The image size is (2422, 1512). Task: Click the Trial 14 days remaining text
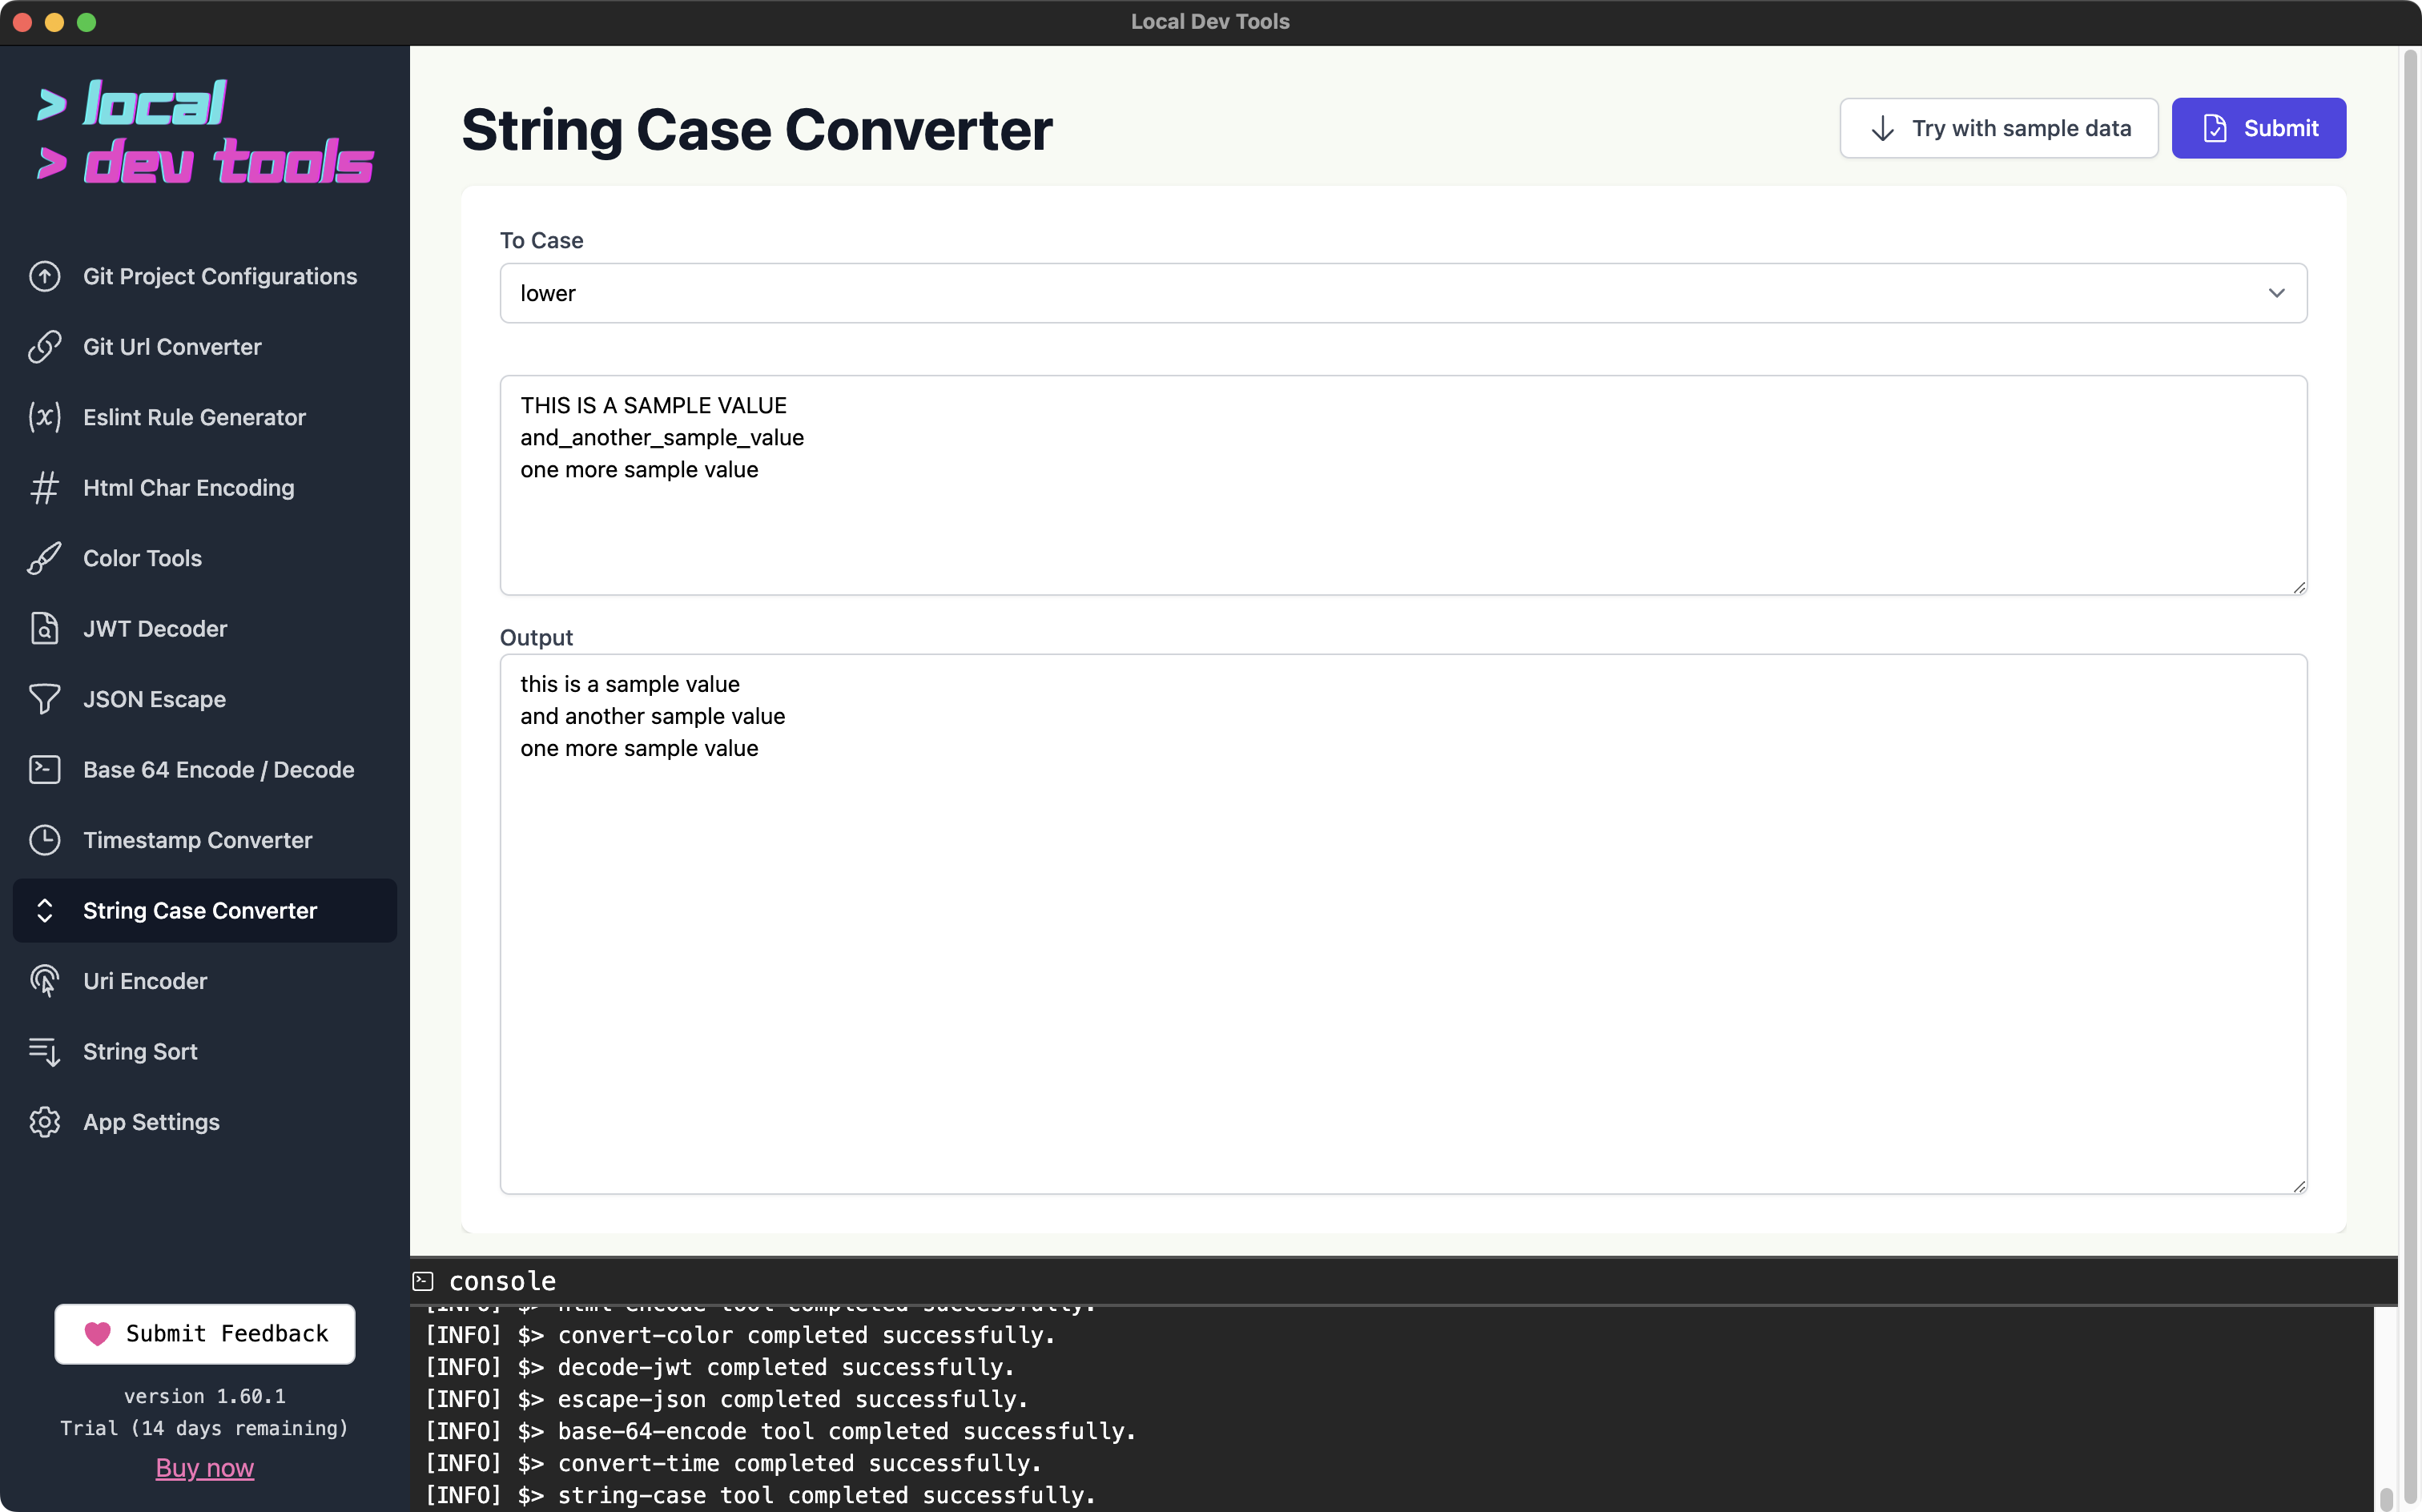click(205, 1428)
